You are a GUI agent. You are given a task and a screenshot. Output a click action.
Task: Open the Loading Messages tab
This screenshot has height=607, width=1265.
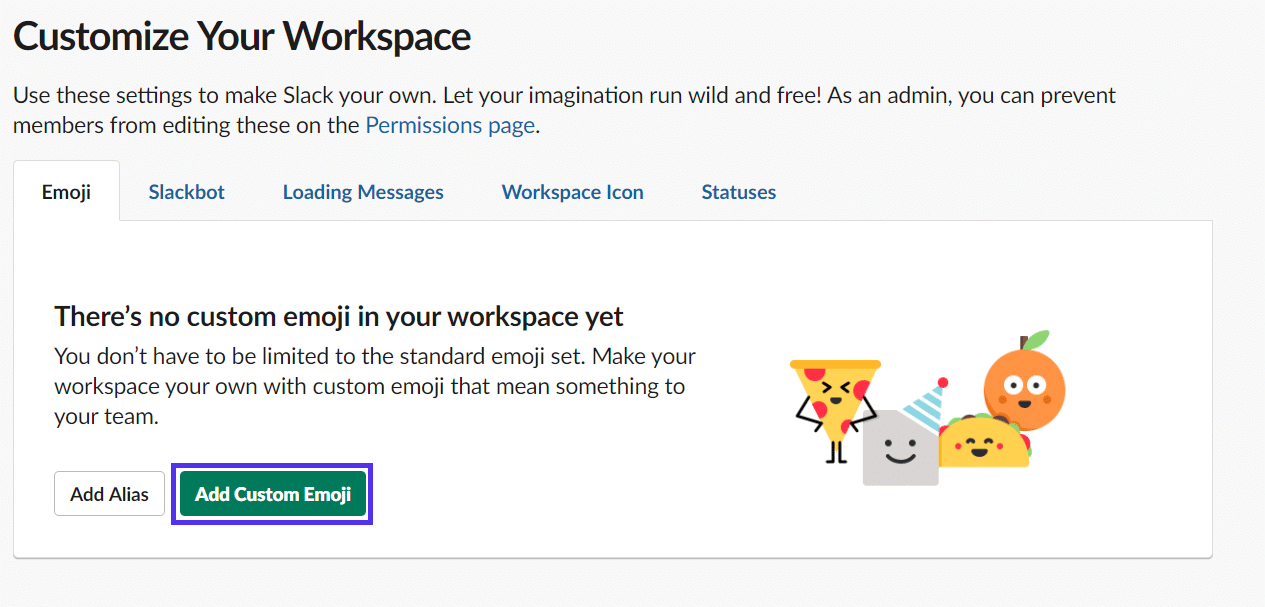click(363, 191)
